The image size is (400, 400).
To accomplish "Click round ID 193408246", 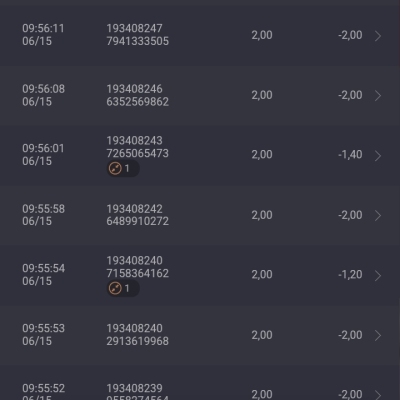I will tap(134, 89).
